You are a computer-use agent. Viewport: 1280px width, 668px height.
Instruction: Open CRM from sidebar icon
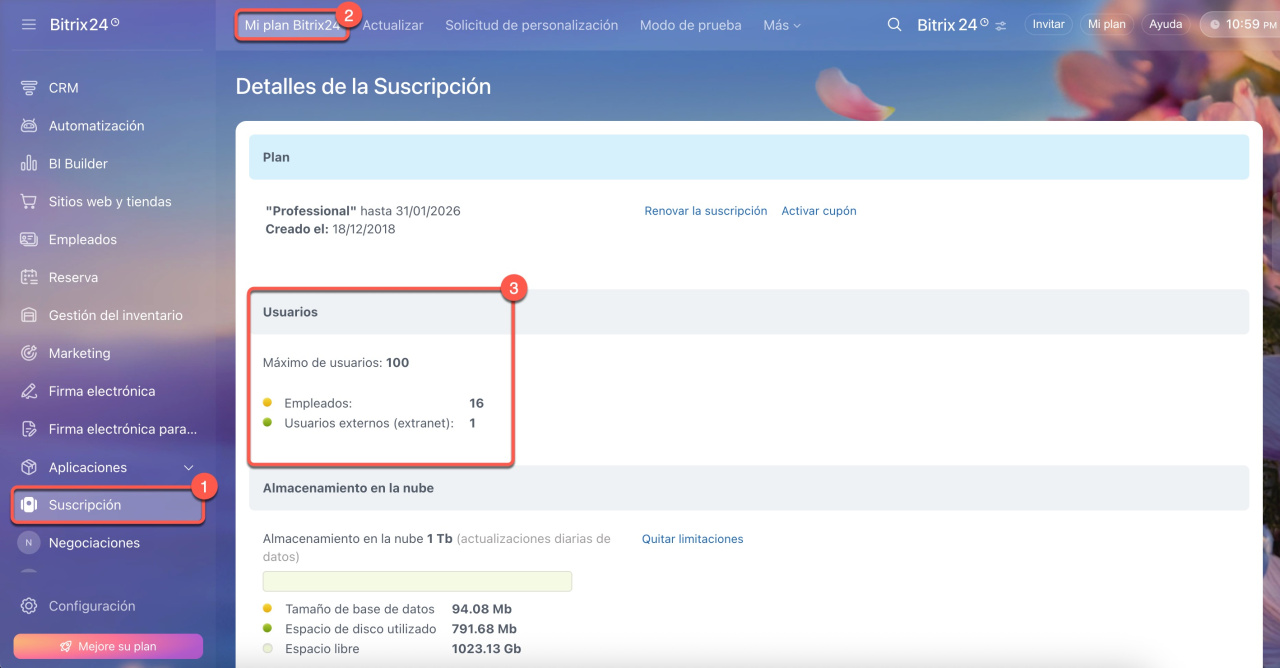click(x=29, y=88)
